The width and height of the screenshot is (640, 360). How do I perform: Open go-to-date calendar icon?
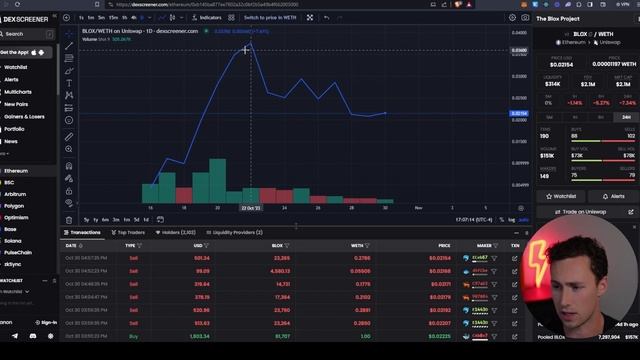tap(160, 220)
